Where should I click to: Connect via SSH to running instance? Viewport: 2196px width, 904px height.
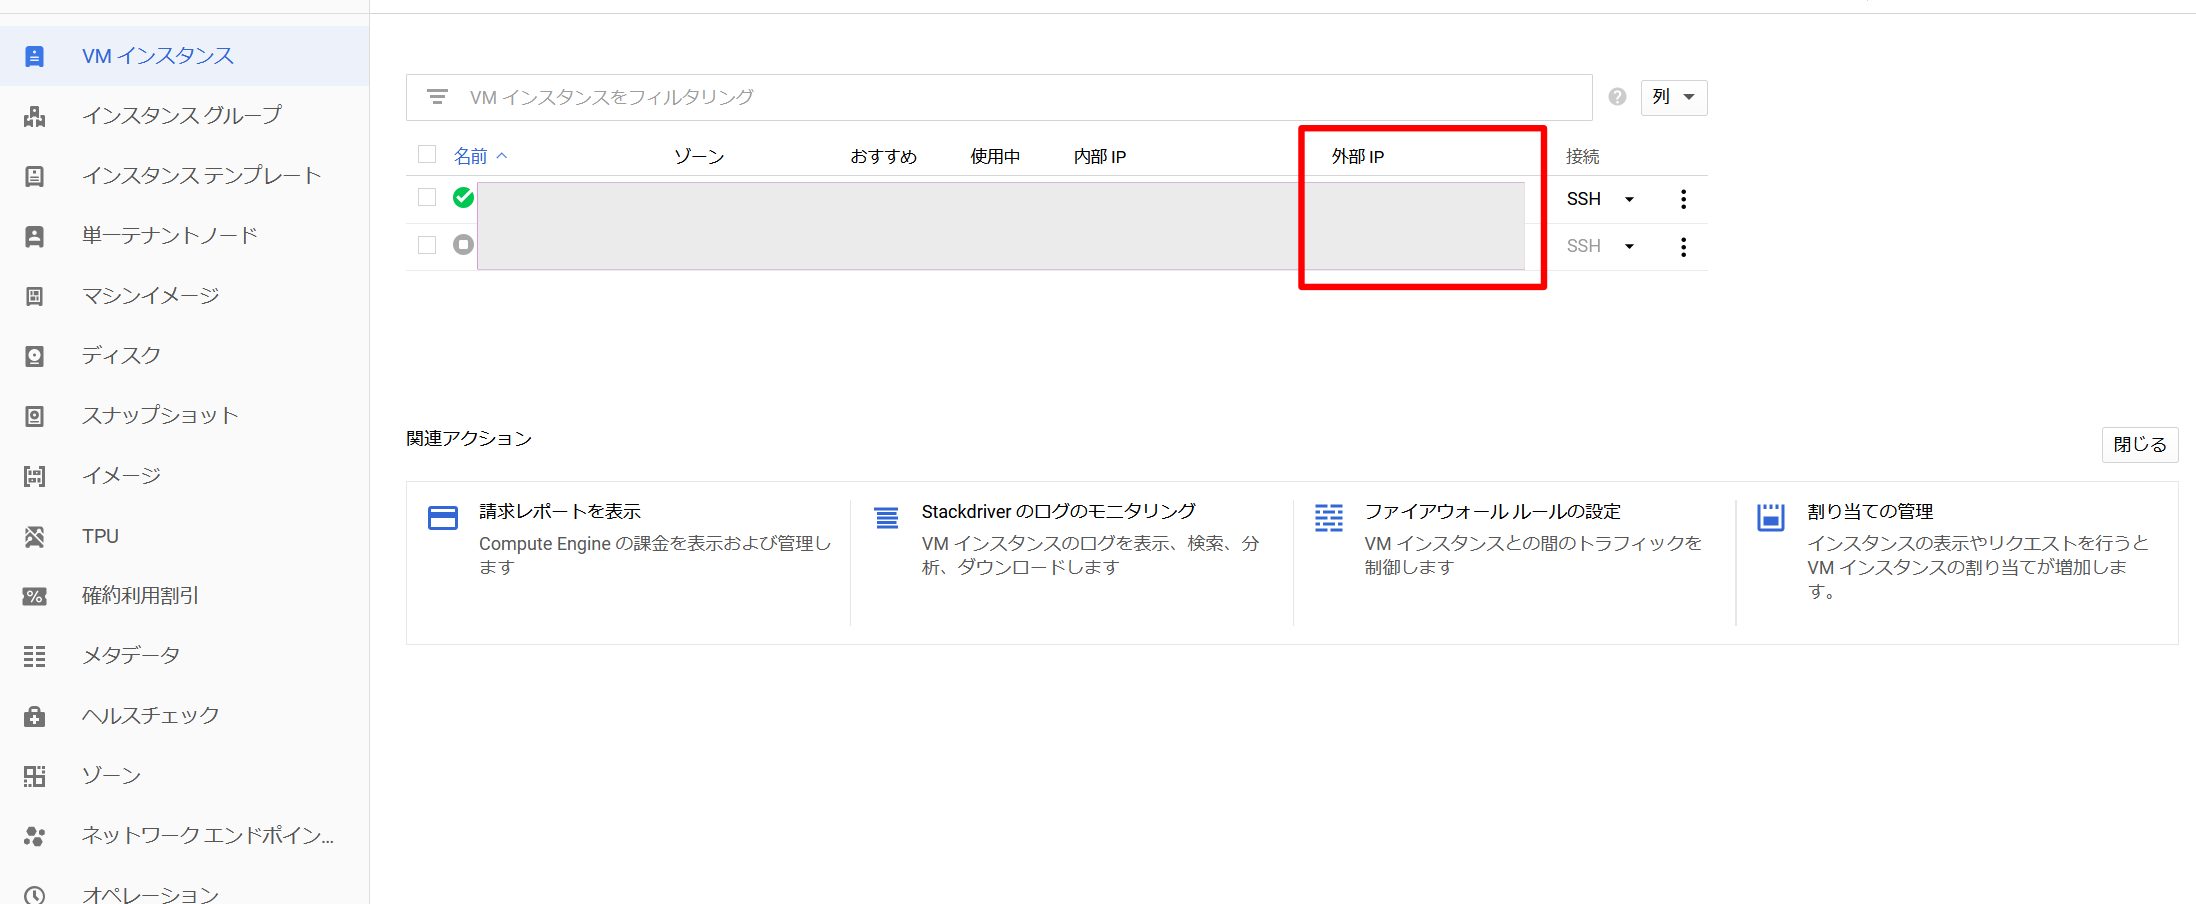click(1584, 199)
